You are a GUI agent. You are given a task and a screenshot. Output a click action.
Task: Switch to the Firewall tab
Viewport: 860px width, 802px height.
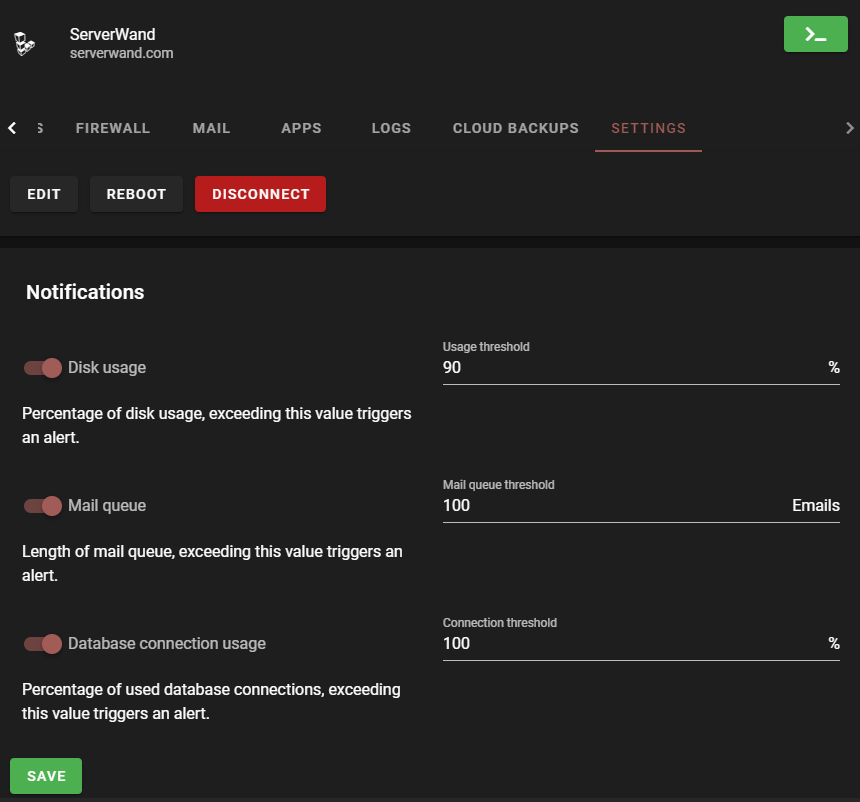112,128
